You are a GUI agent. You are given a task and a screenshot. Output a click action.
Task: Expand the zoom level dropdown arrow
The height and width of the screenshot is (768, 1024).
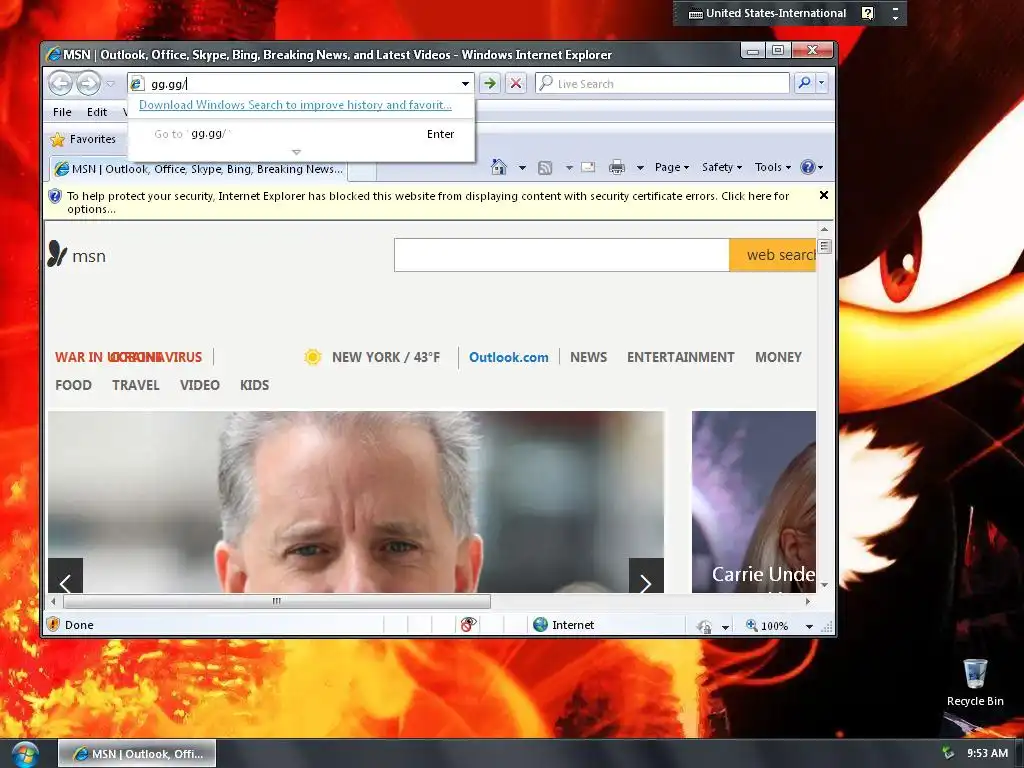pyautogui.click(x=809, y=626)
